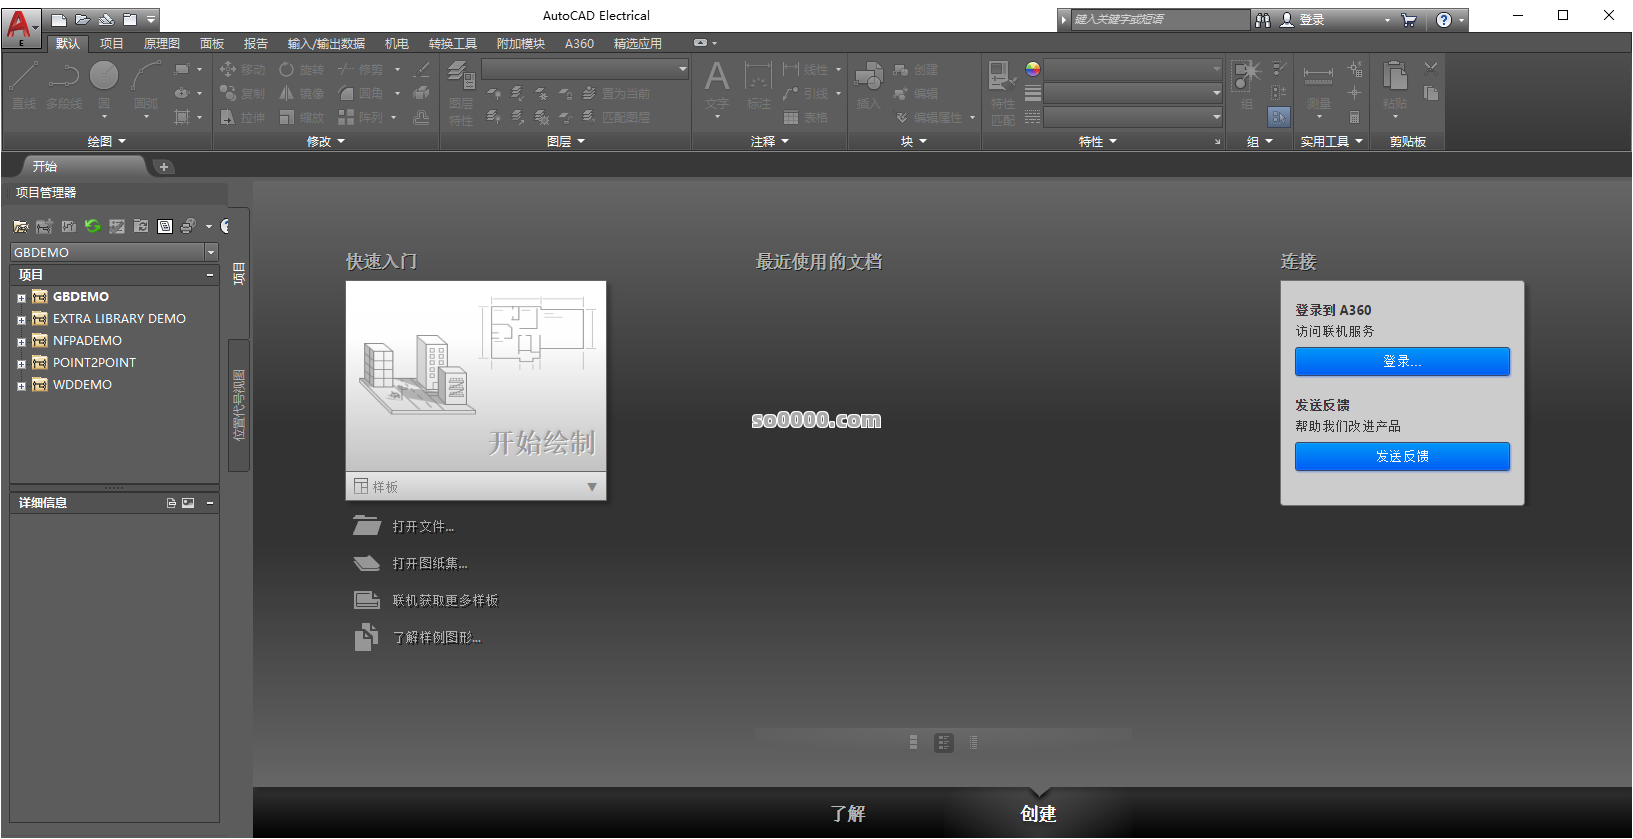
Task: Switch to the right recent-documents view icon
Action: 974,743
